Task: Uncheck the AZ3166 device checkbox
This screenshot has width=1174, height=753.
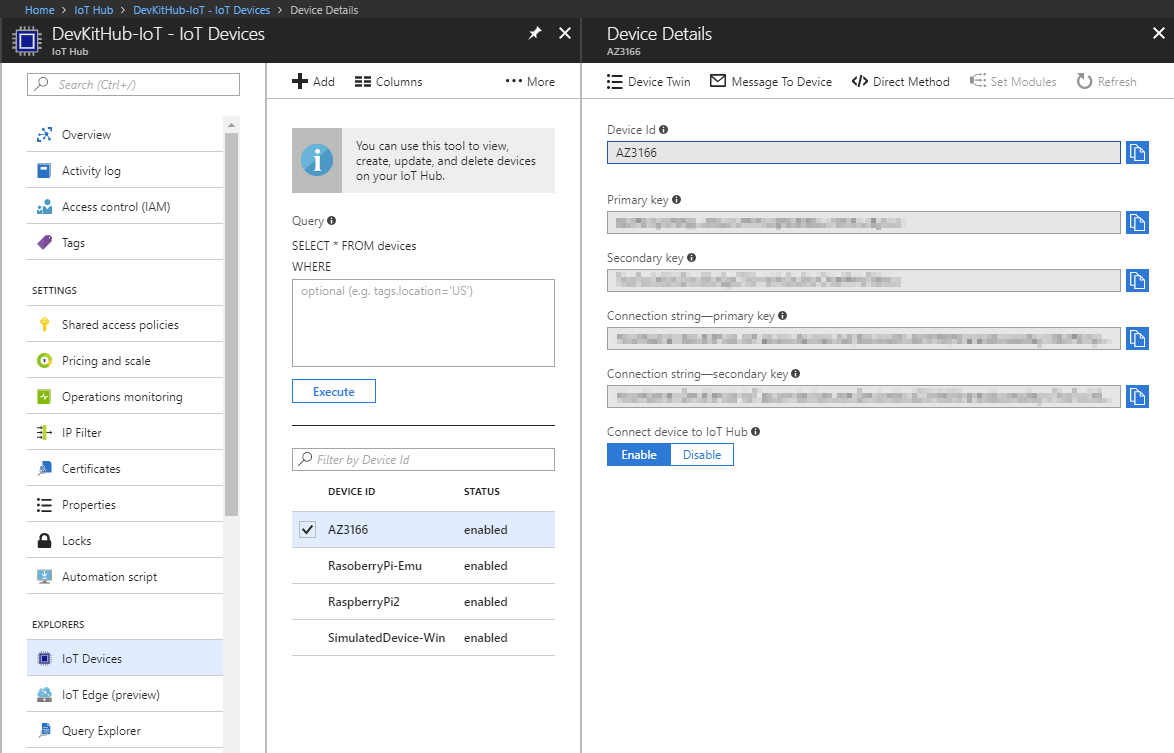Action: pyautogui.click(x=308, y=529)
